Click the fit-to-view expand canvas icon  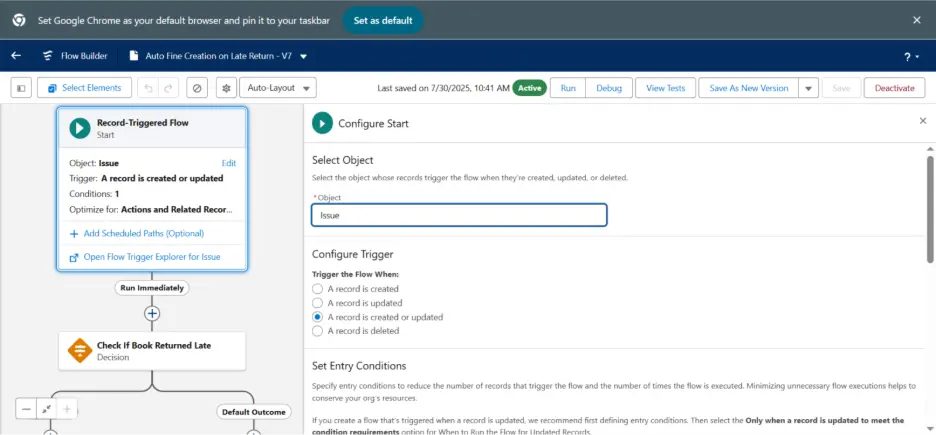(46, 409)
